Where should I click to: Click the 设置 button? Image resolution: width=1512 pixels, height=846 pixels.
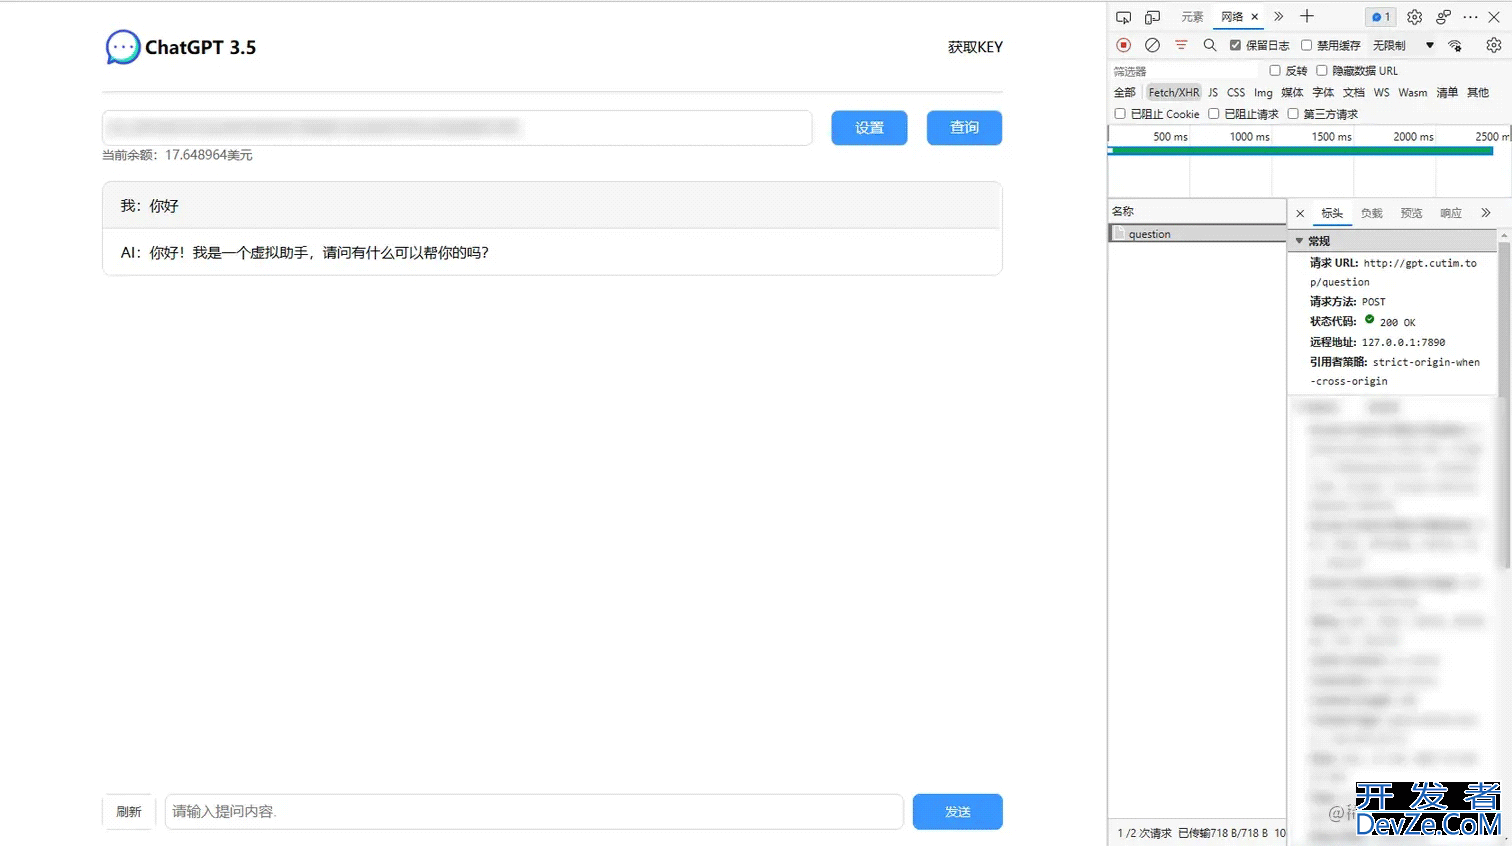869,128
